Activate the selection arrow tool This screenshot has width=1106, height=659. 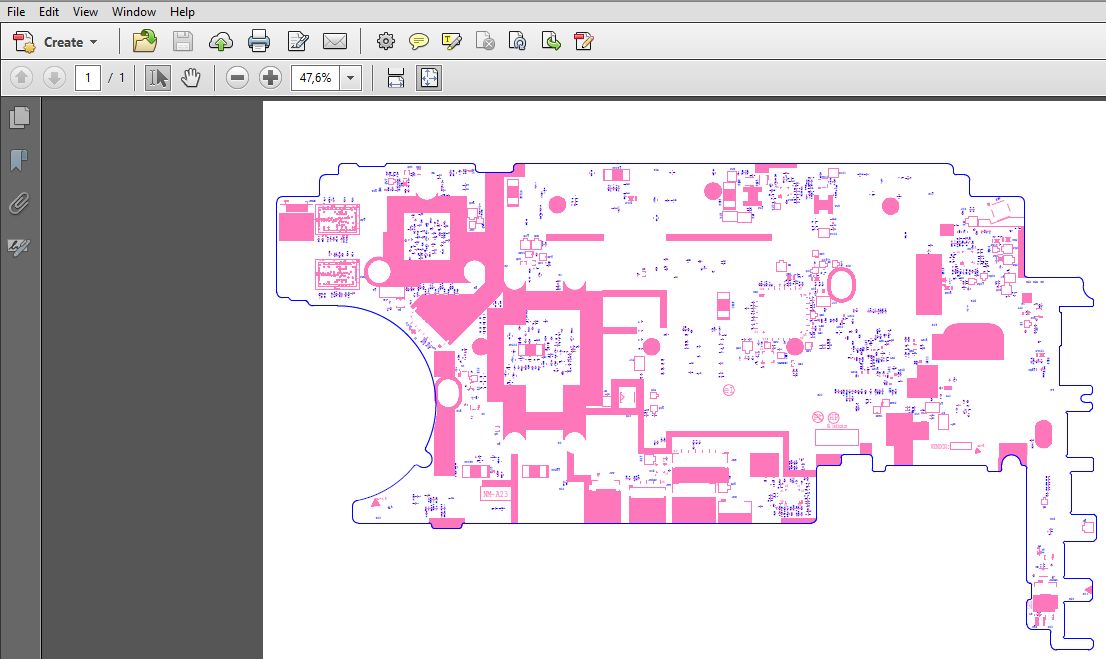(x=157, y=78)
